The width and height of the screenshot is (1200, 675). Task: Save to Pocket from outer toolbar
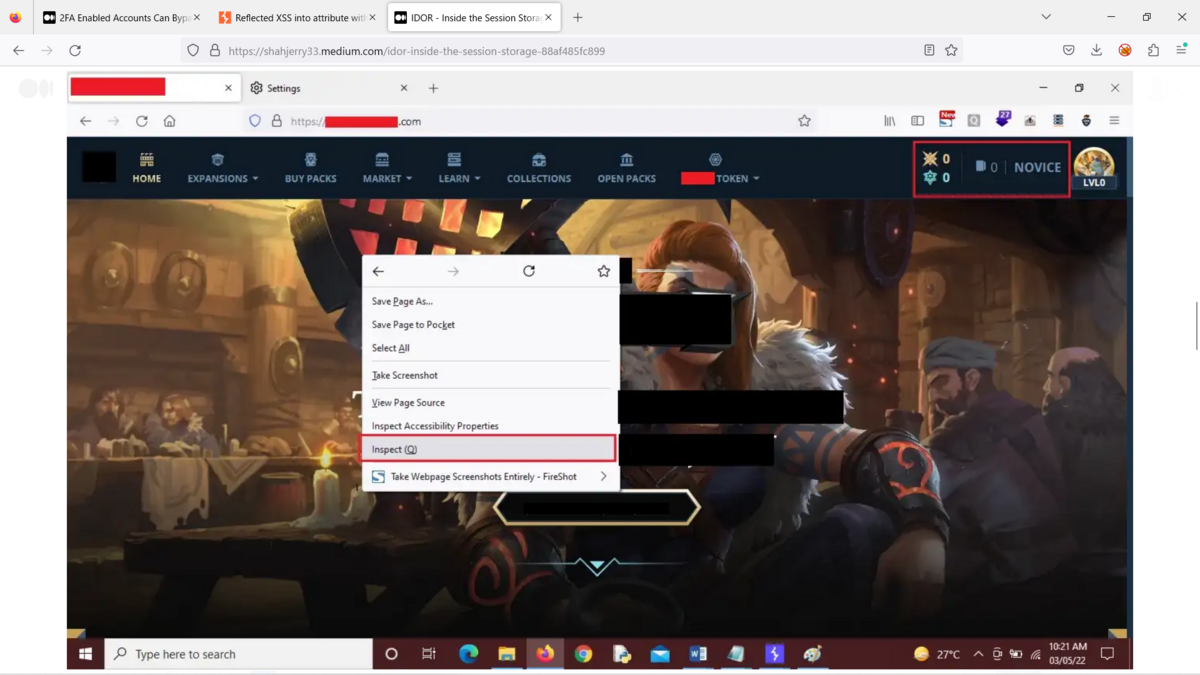(1069, 50)
